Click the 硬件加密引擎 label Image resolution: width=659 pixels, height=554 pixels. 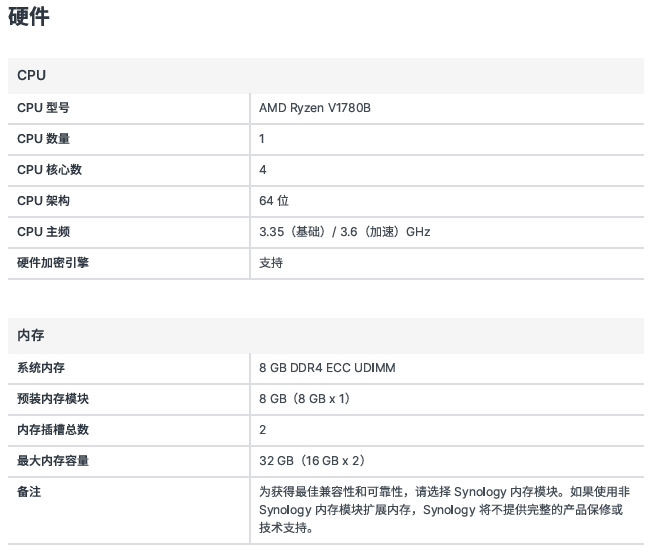click(x=60, y=263)
